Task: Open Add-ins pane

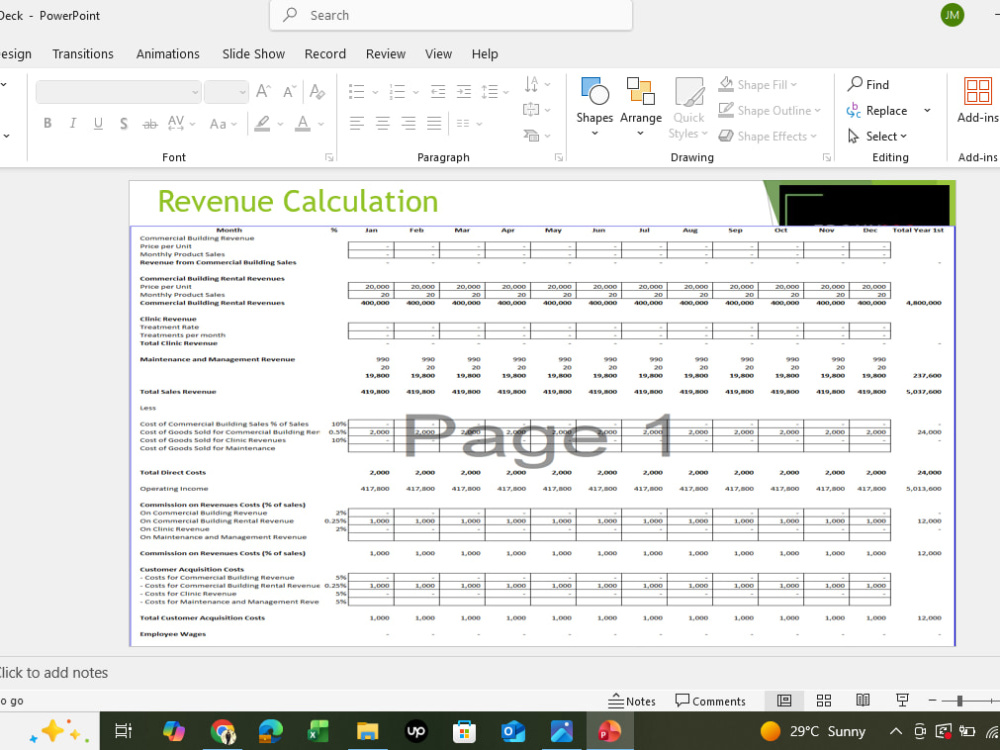Action: (x=977, y=100)
